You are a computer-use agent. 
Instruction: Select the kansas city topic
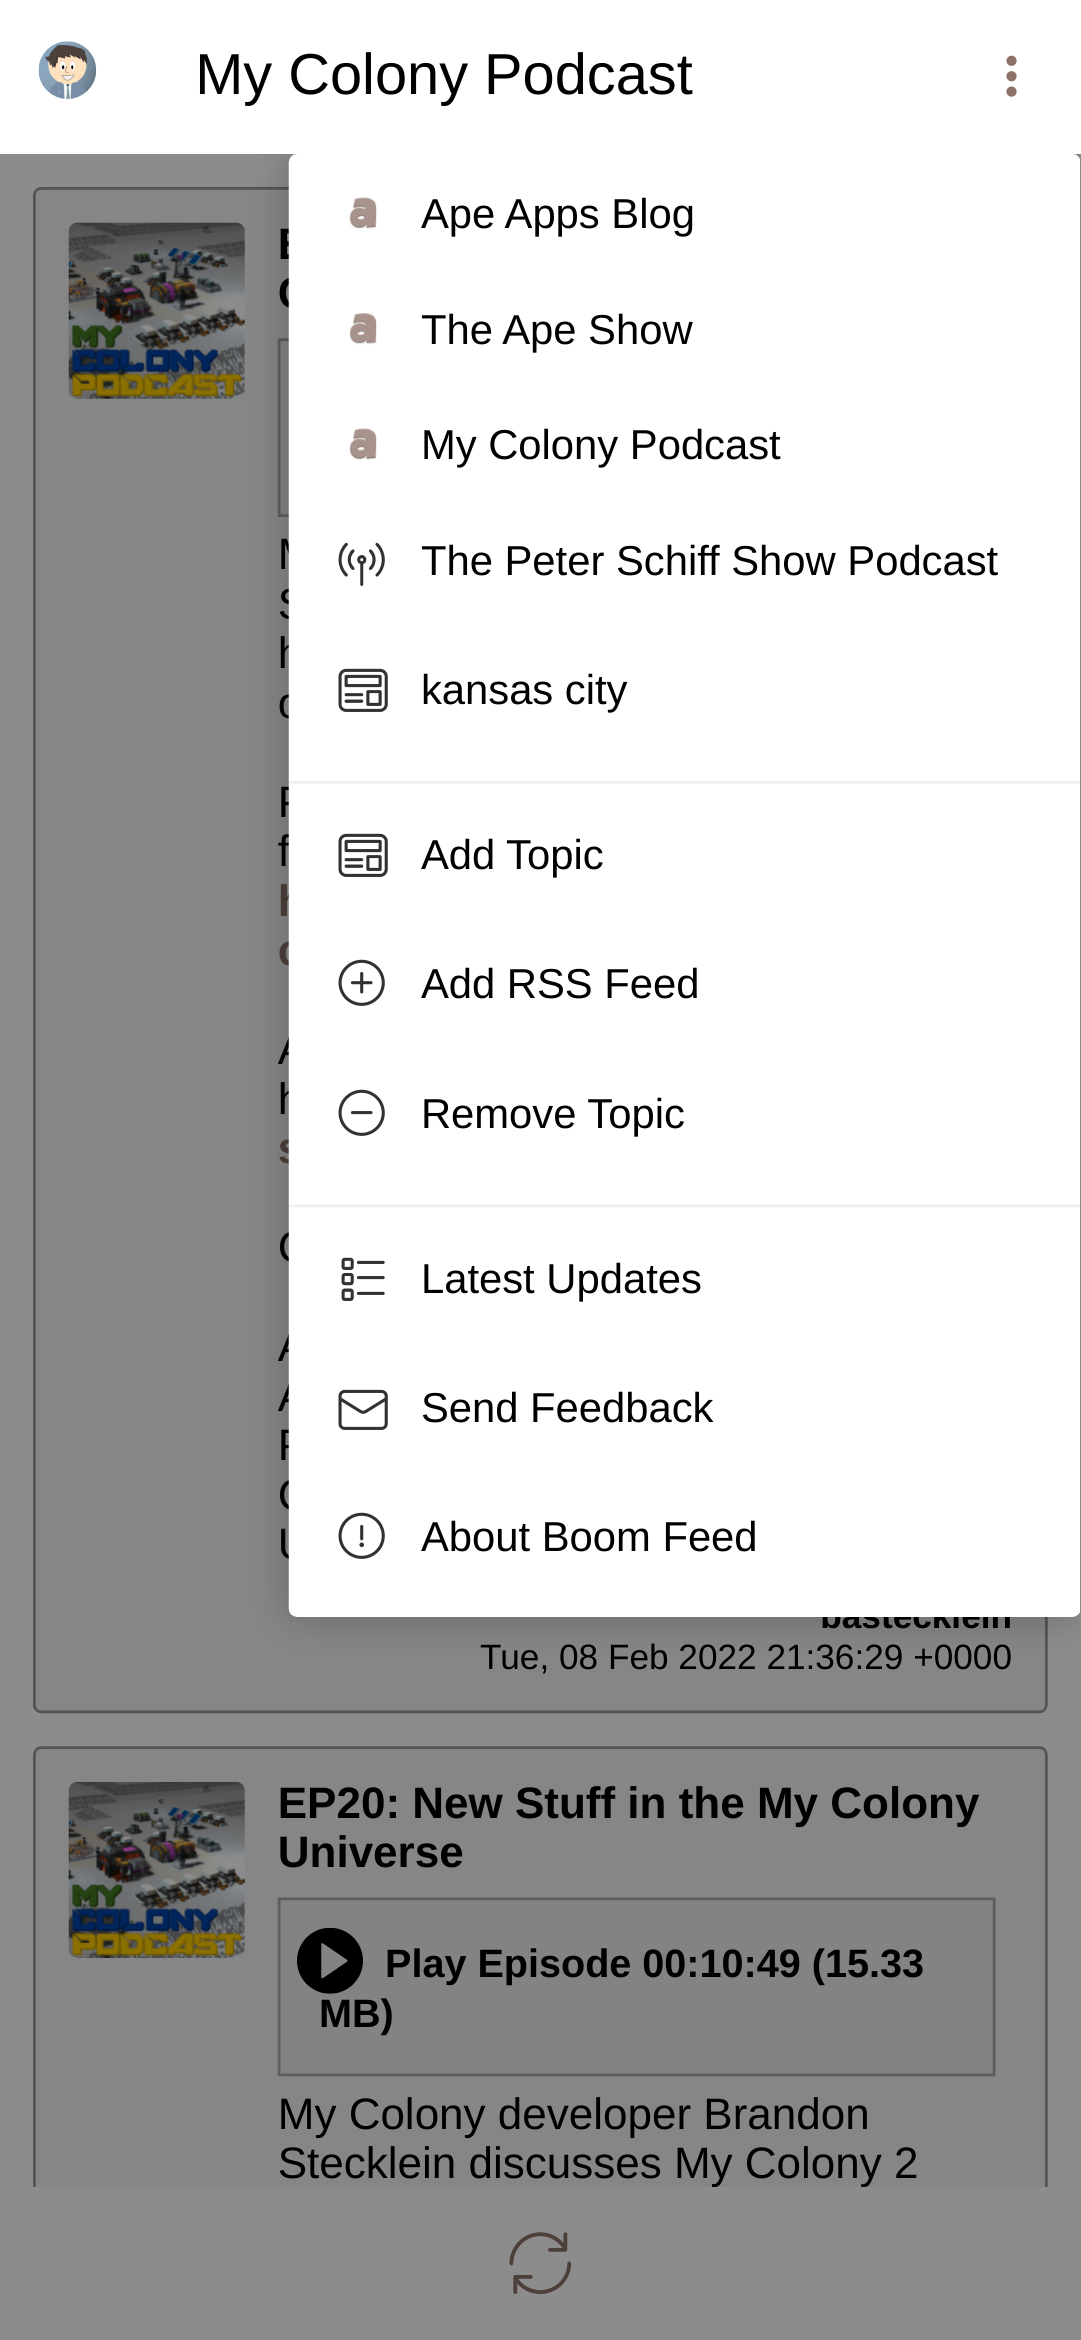click(x=524, y=690)
